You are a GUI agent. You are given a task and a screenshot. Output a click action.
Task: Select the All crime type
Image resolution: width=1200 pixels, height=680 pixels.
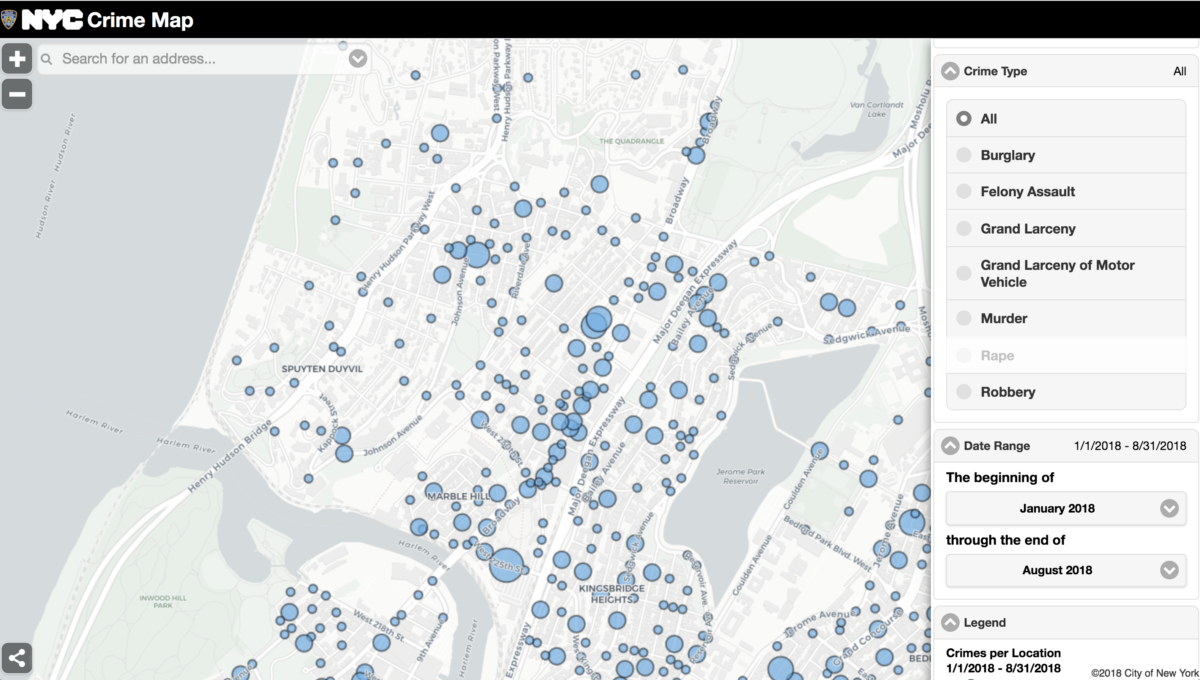click(1066, 118)
